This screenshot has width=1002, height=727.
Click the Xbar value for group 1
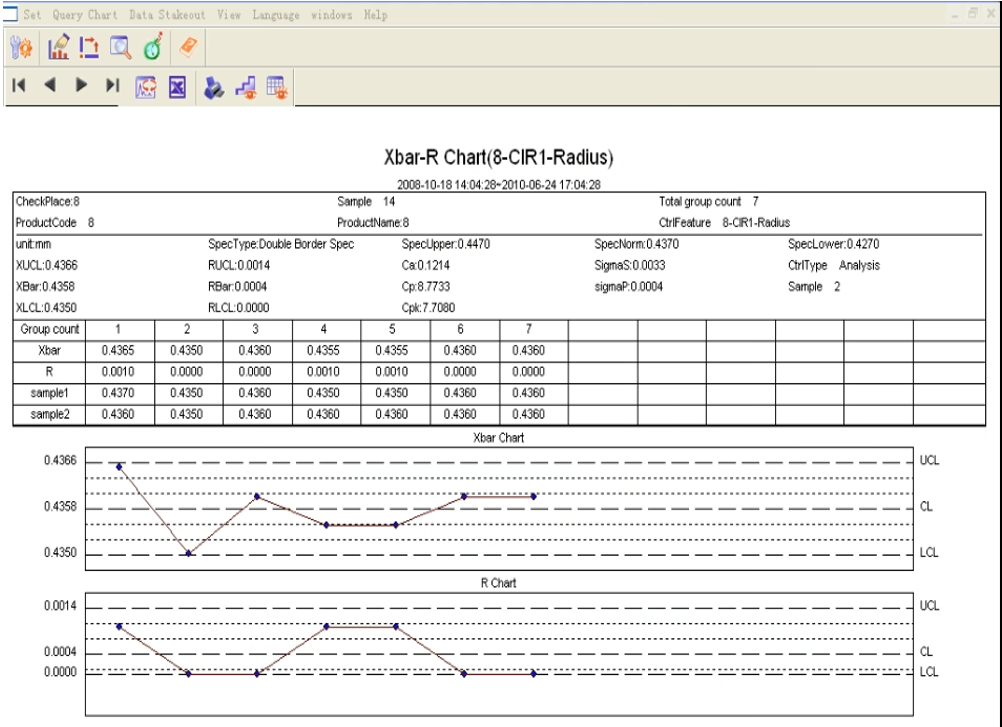point(119,350)
